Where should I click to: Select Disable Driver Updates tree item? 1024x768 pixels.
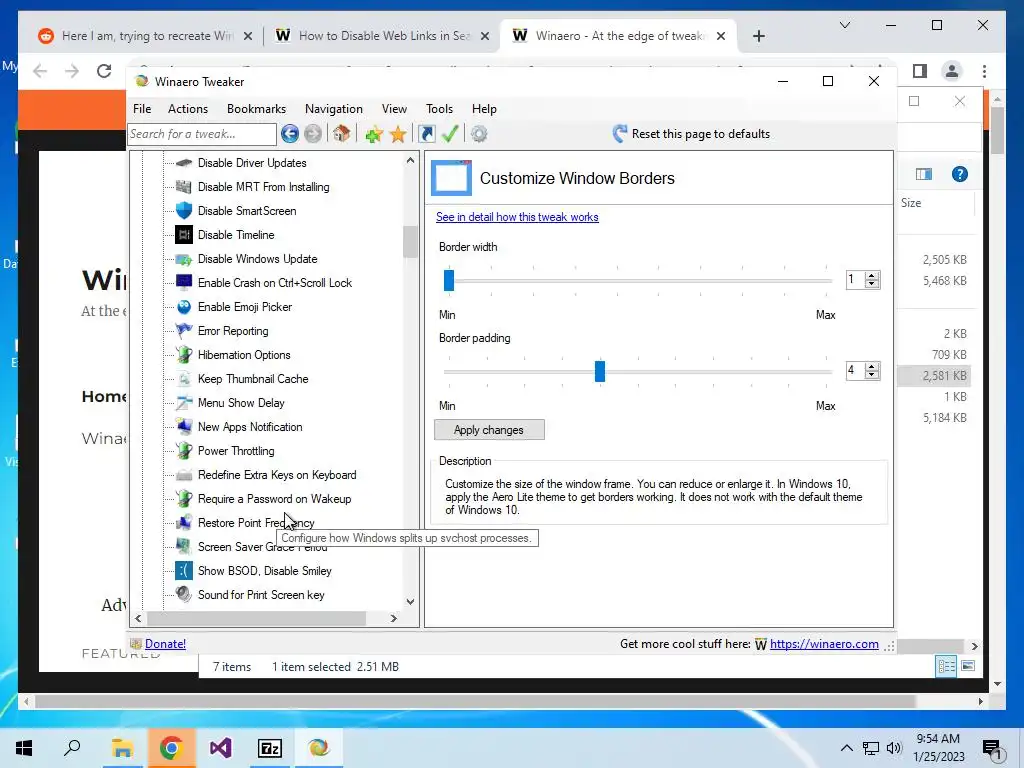point(252,163)
